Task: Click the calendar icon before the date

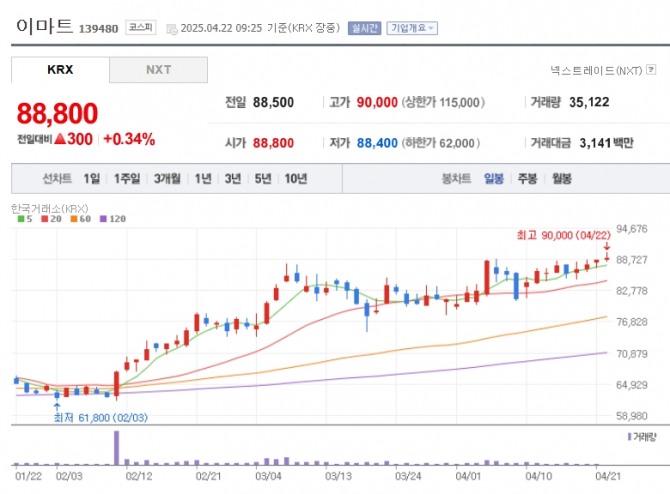Action: pos(172,29)
